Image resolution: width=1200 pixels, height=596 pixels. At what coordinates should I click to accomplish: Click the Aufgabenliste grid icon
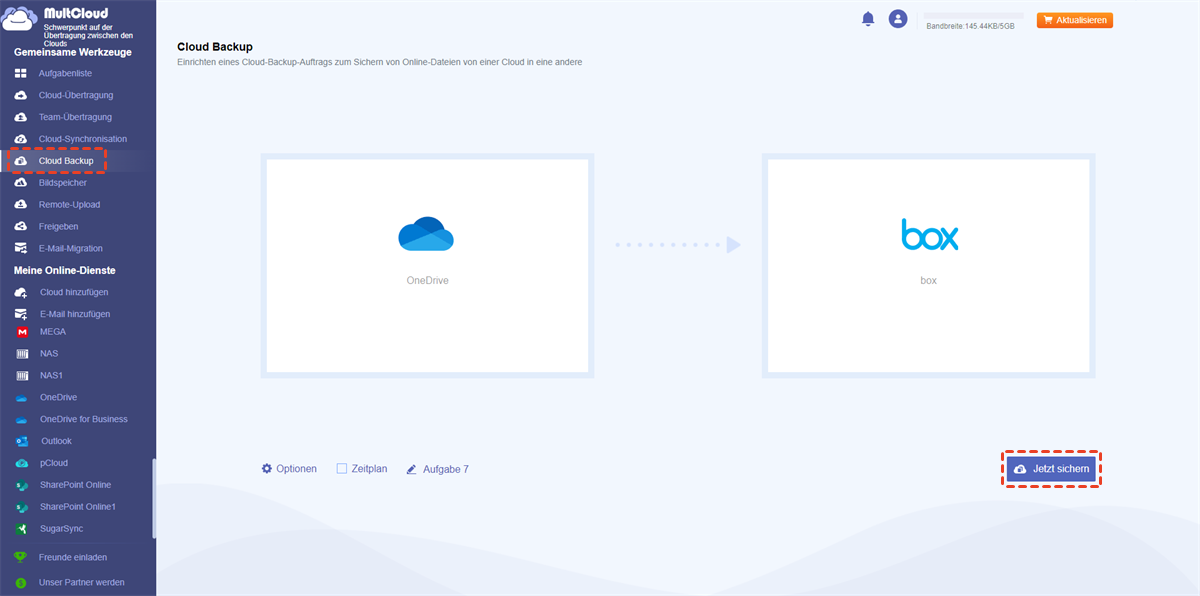click(x=20, y=74)
